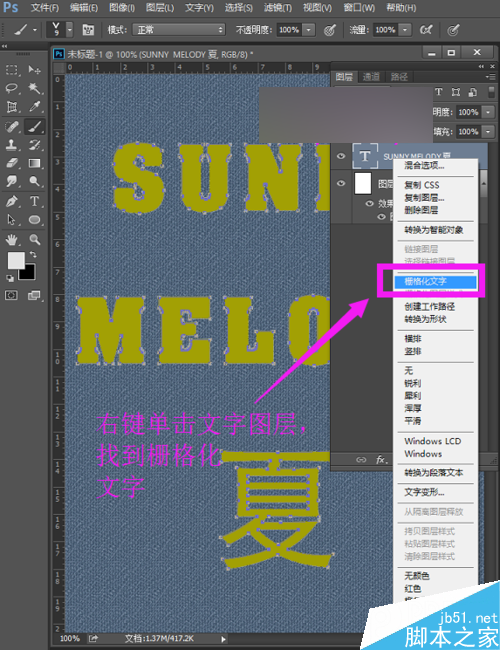Collapse the toolbox double-arrow
This screenshot has width=500, height=650.
tap(5, 46)
